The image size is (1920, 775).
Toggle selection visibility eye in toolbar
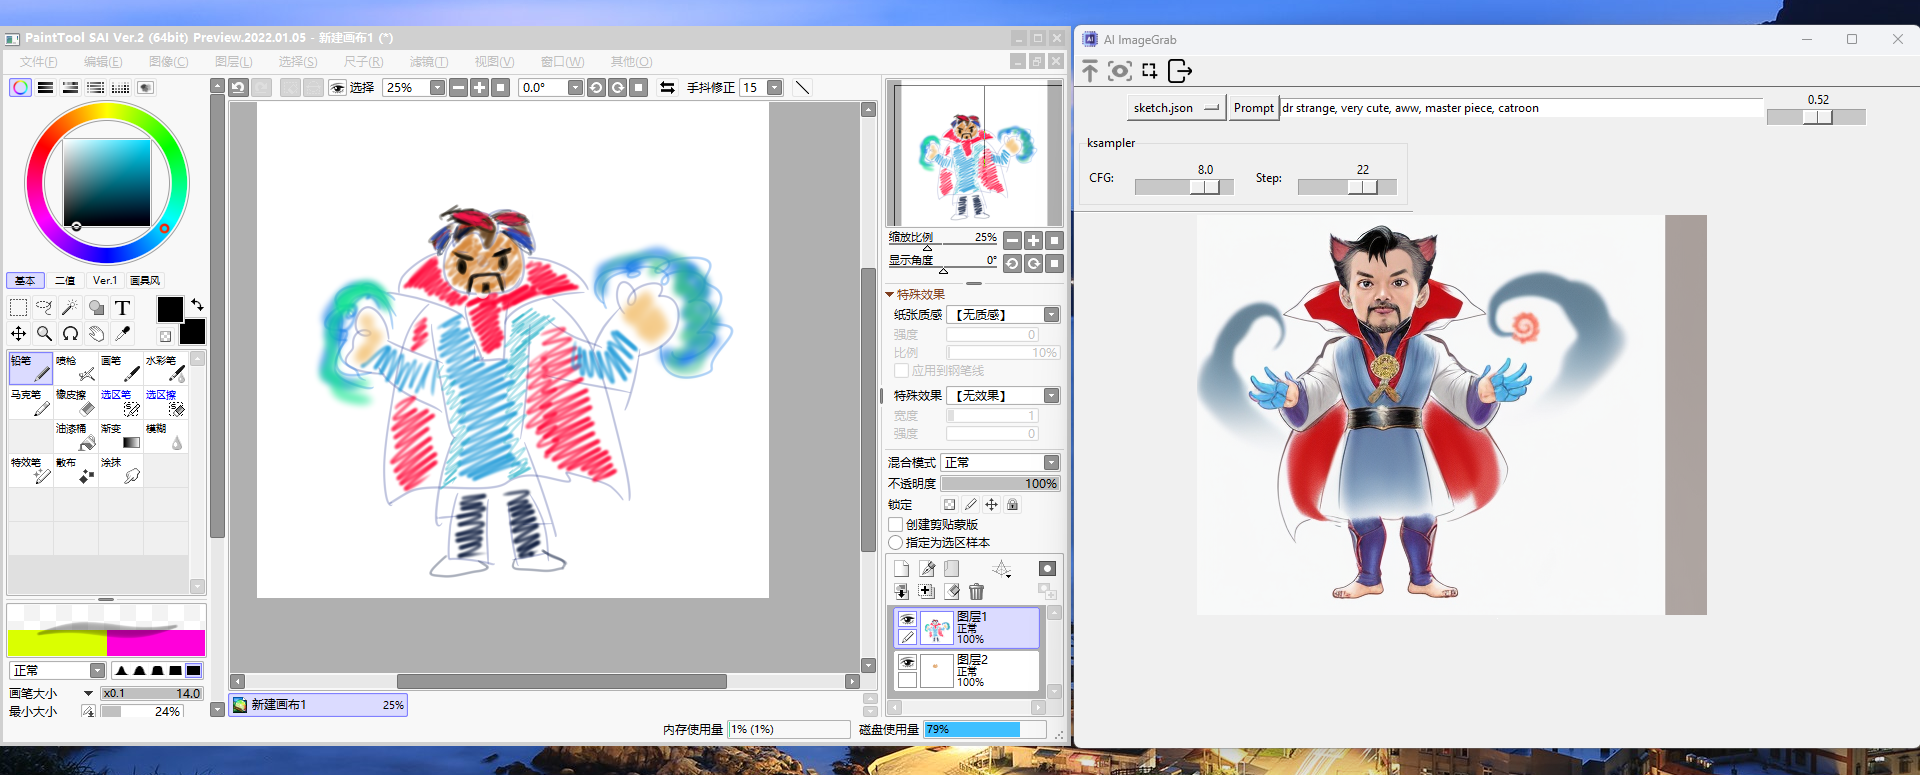(338, 88)
